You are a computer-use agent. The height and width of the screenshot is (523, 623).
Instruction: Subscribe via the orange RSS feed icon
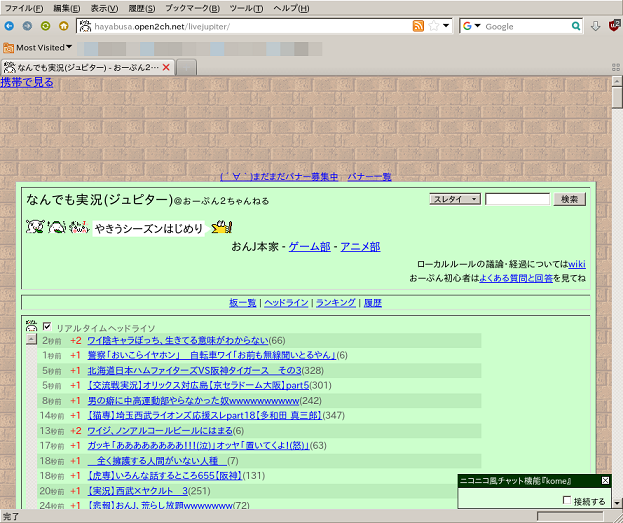418,26
